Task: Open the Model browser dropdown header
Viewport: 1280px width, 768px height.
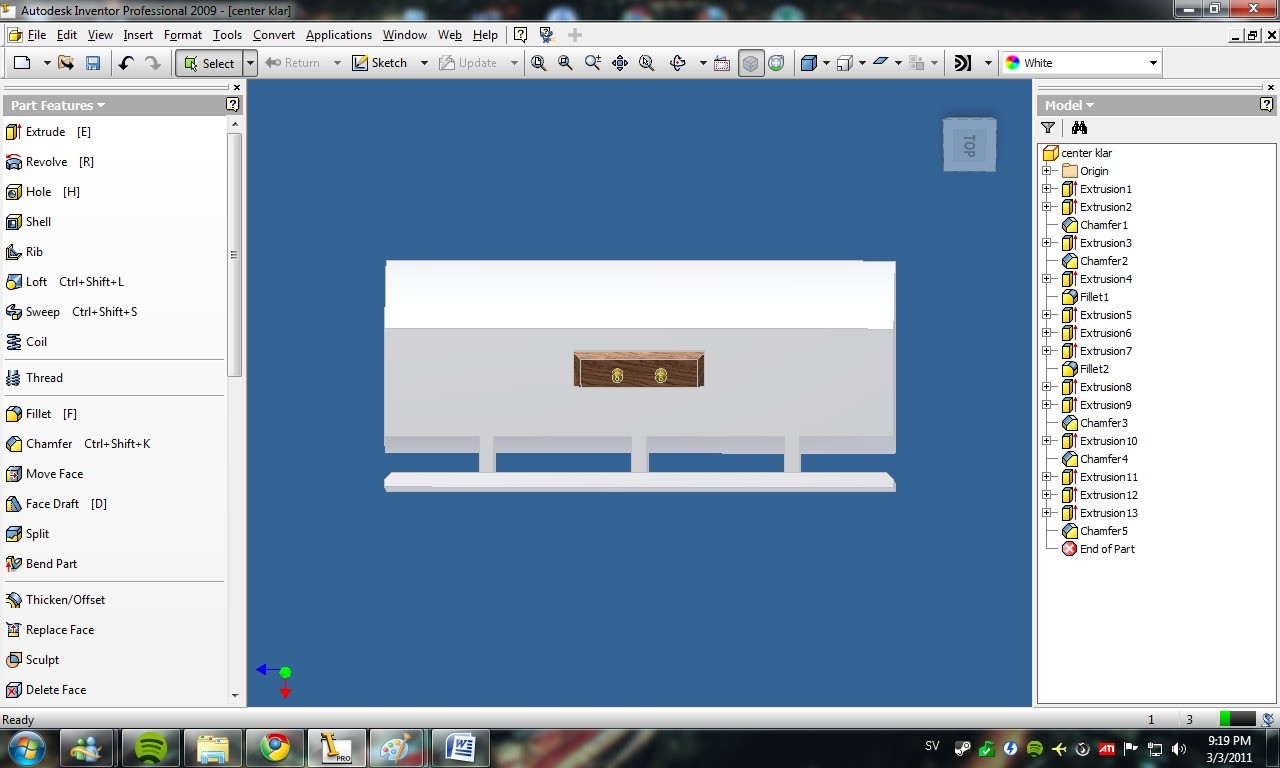Action: (x=1069, y=105)
